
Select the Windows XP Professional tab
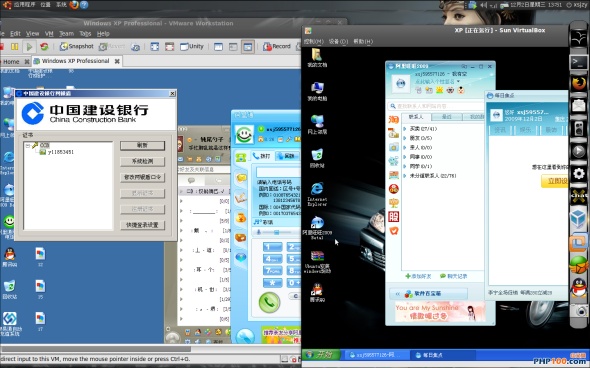(x=75, y=61)
